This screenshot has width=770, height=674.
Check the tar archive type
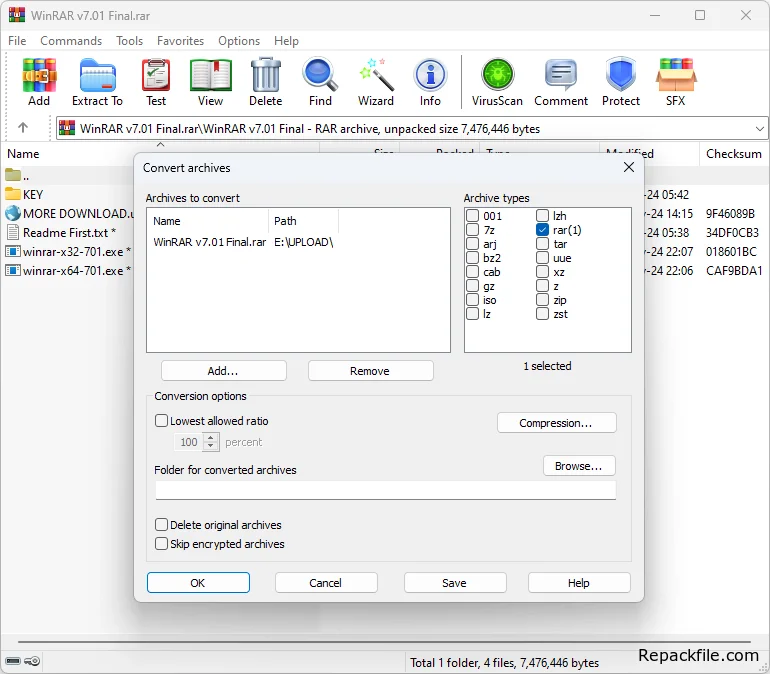coord(542,243)
